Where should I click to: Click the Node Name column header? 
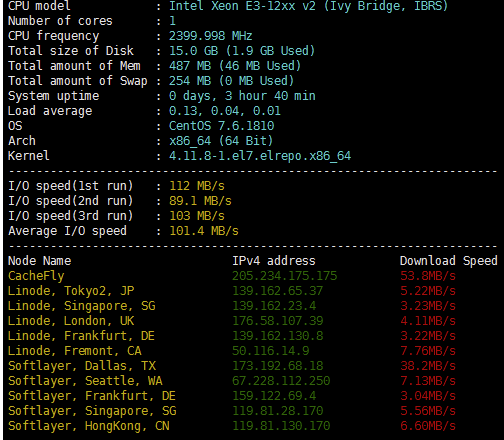coord(40,261)
